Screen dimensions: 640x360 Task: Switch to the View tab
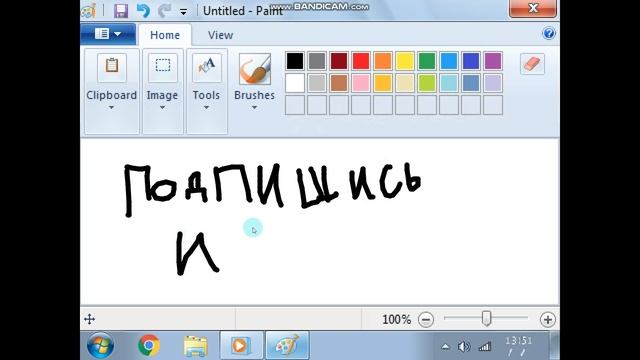[x=220, y=35]
